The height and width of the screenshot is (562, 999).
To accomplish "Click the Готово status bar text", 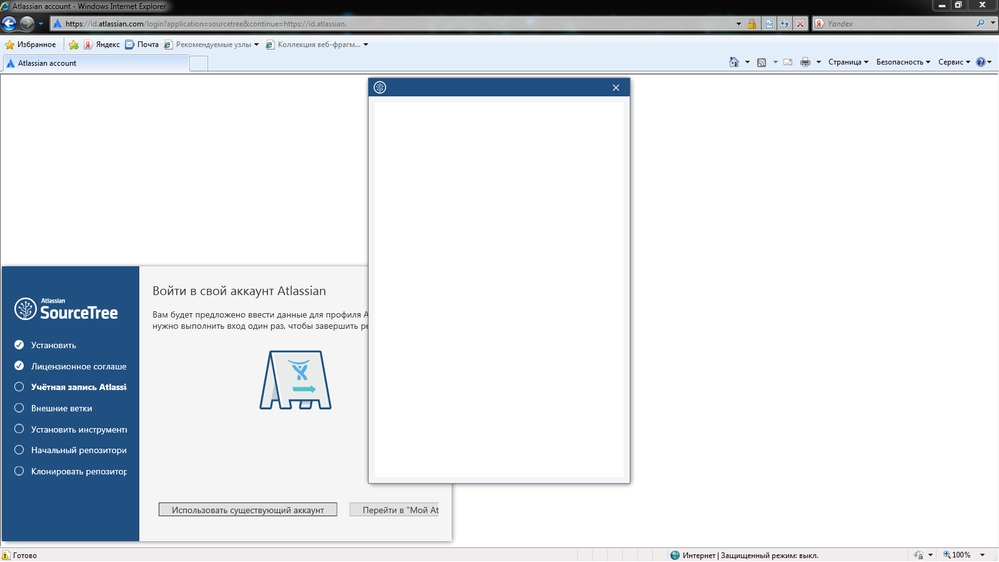I will pyautogui.click(x=25, y=556).
